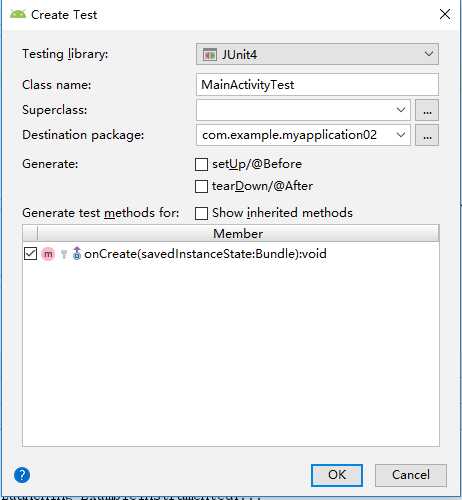The width and height of the screenshot is (462, 500).
Task: Open help via the blue question mark
Action: 22,475
